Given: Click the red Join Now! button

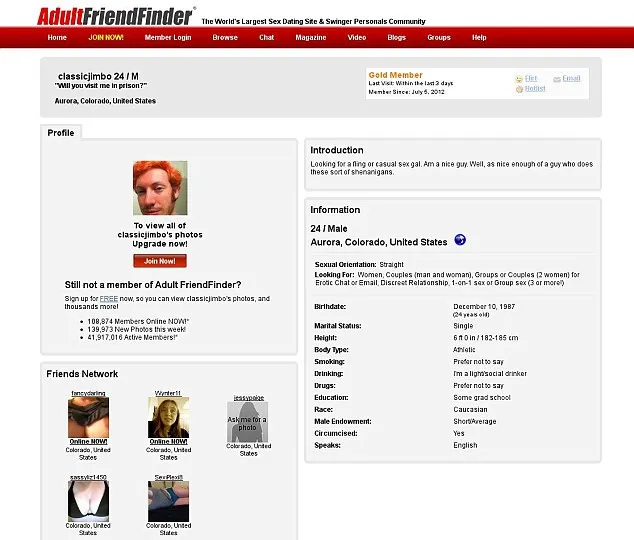Looking at the screenshot, I should click(x=160, y=261).
